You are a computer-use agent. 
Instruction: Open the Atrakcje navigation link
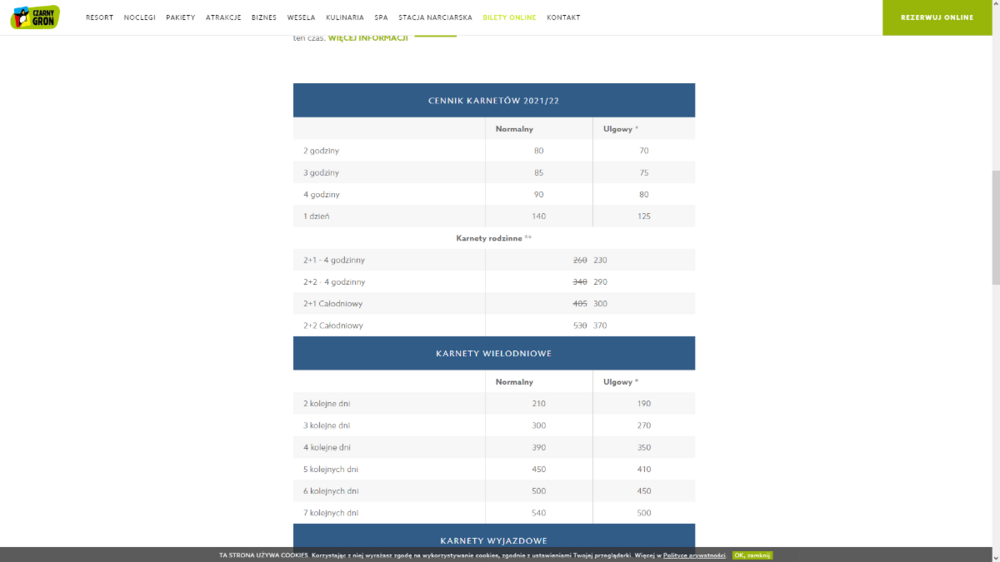[223, 18]
